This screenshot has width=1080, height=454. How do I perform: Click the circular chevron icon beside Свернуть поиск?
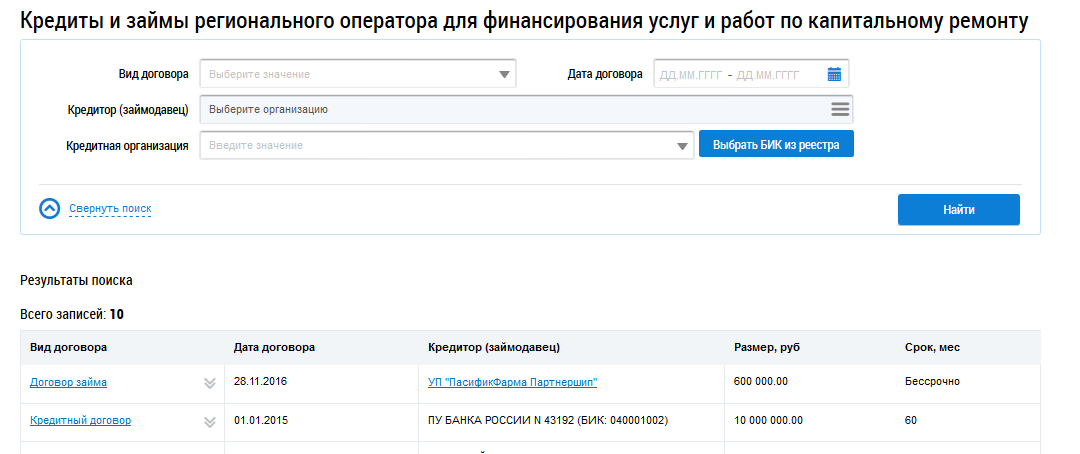[50, 209]
